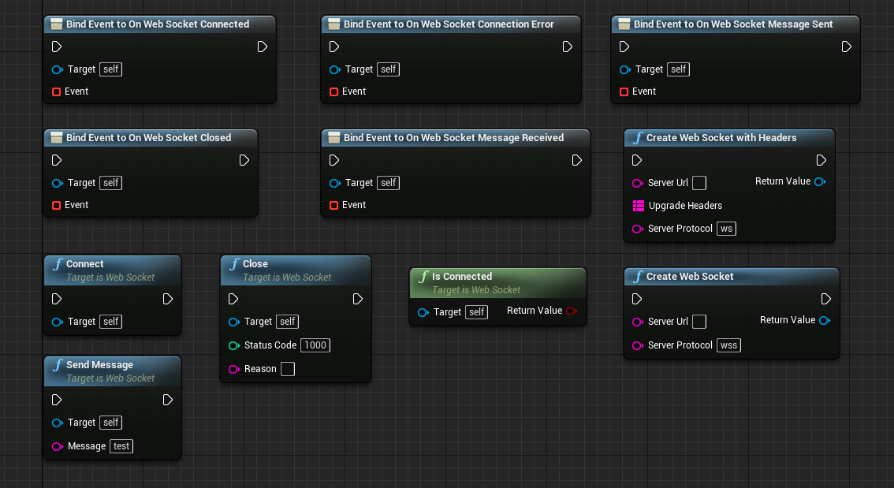Click self target box on Is Connected node

click(x=477, y=312)
